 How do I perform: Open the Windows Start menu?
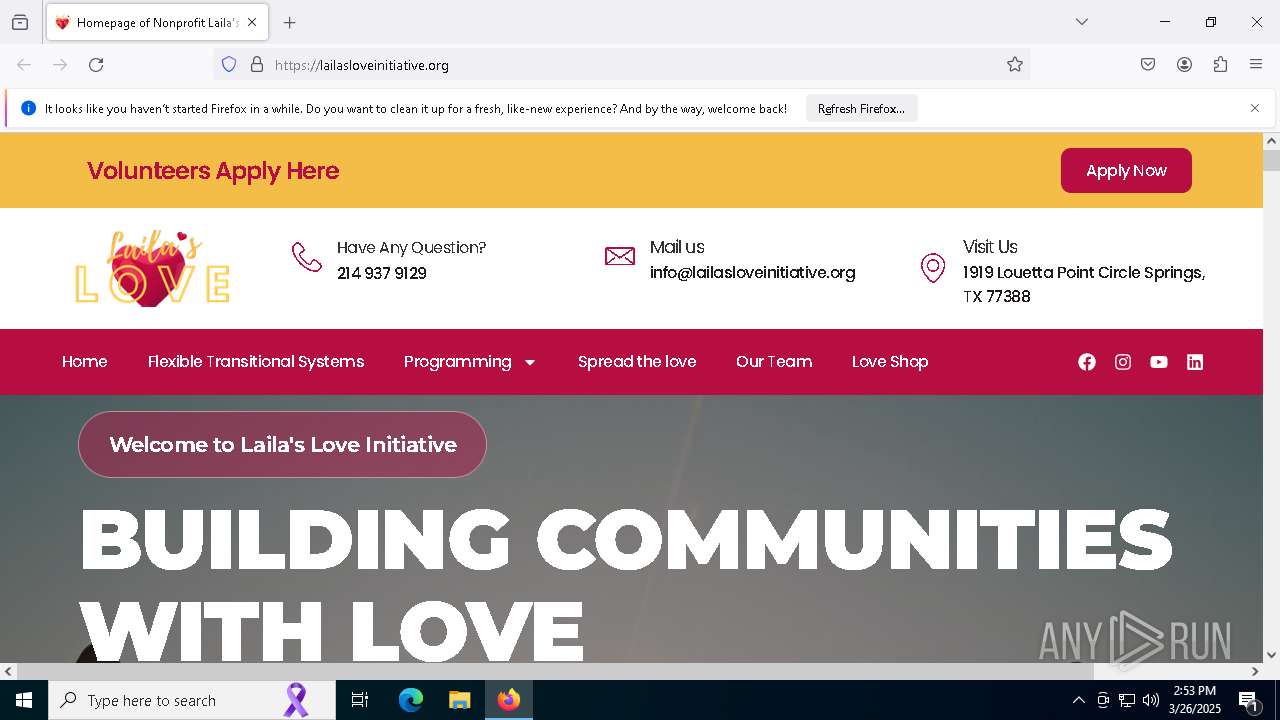(24, 700)
